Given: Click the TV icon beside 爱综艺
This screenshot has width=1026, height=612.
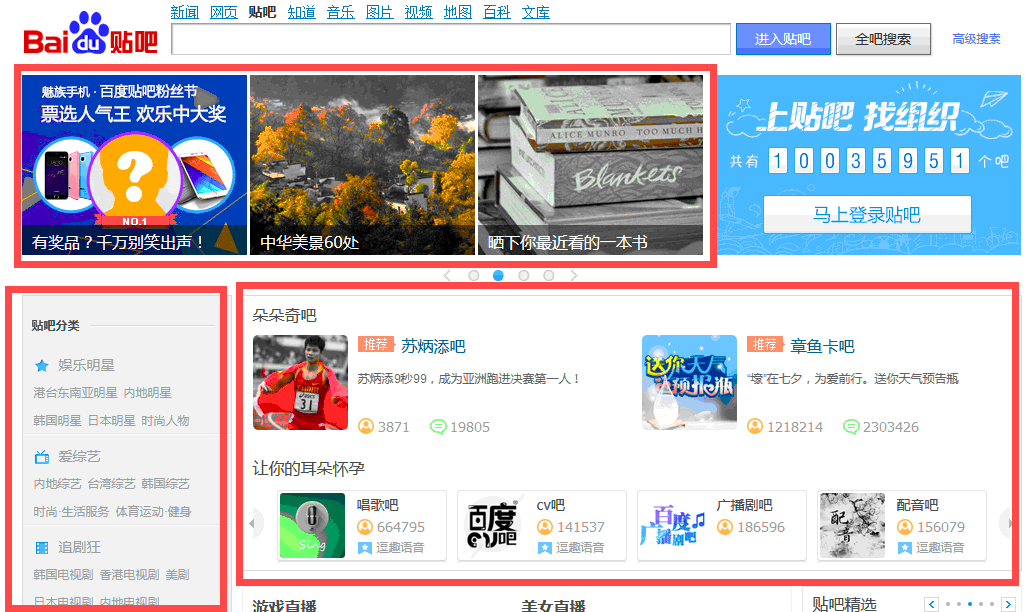Looking at the screenshot, I should [x=42, y=457].
